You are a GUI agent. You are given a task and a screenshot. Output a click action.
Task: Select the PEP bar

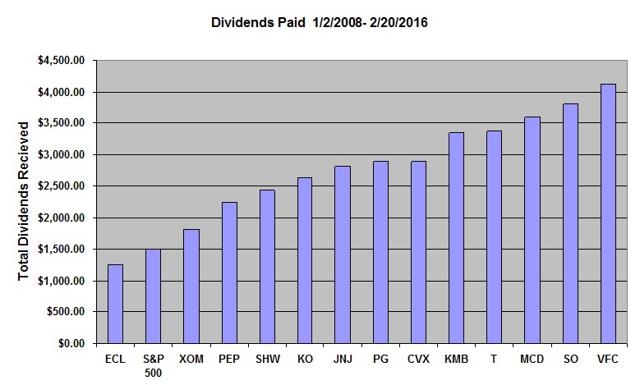229,273
